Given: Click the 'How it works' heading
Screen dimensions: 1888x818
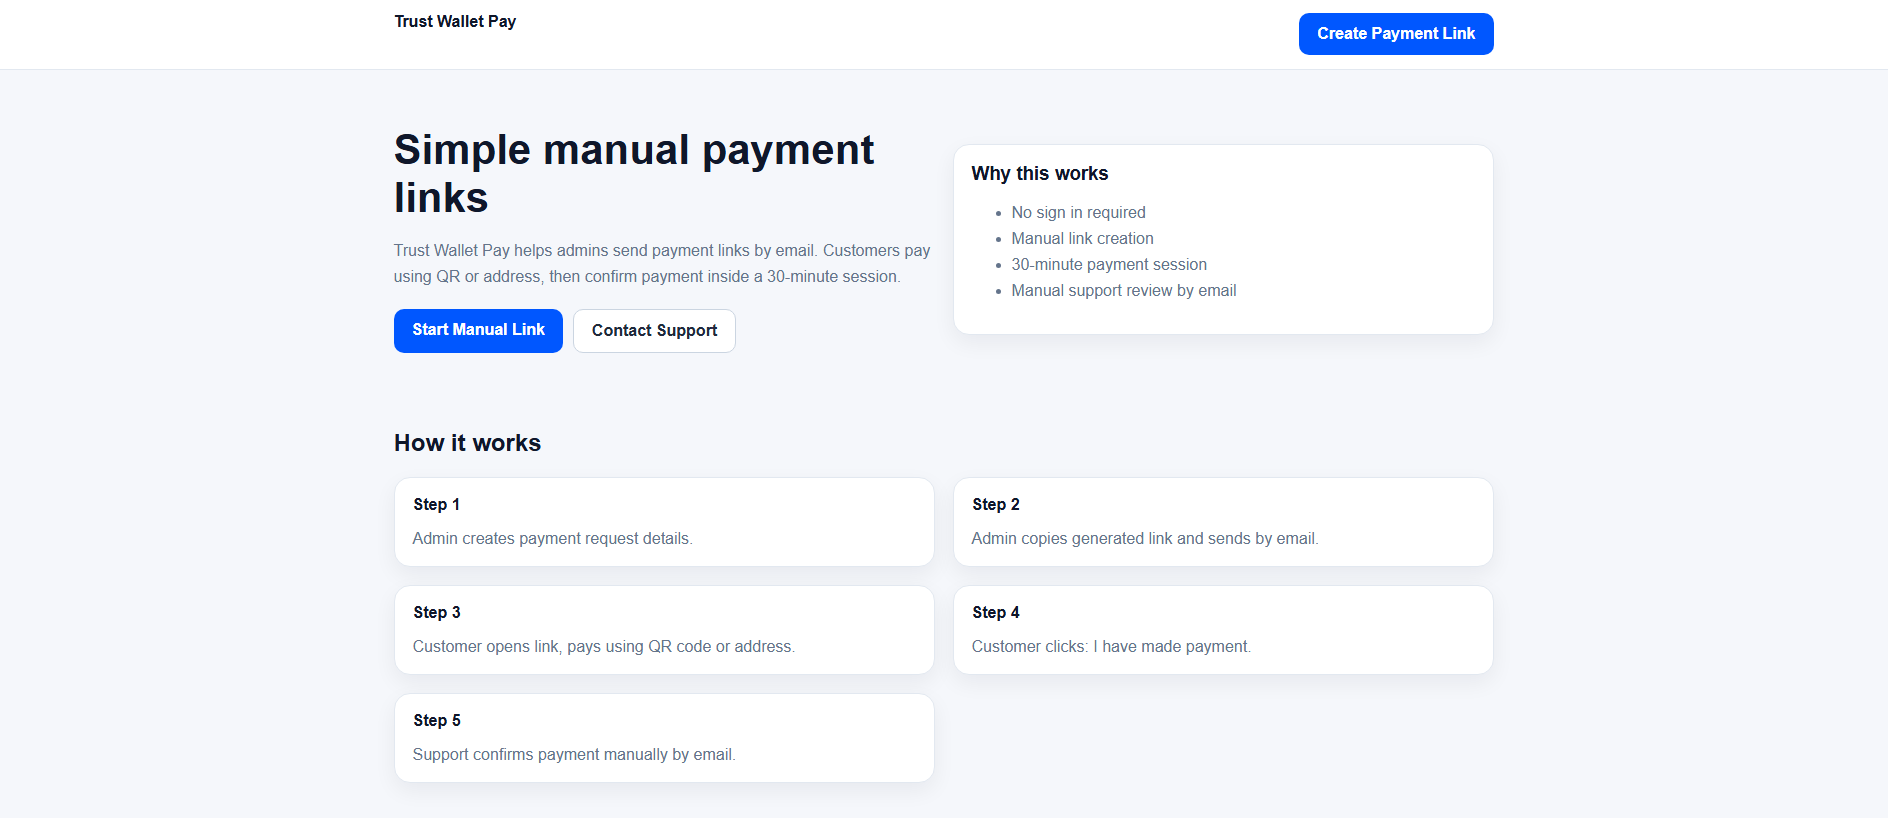Looking at the screenshot, I should click(467, 443).
